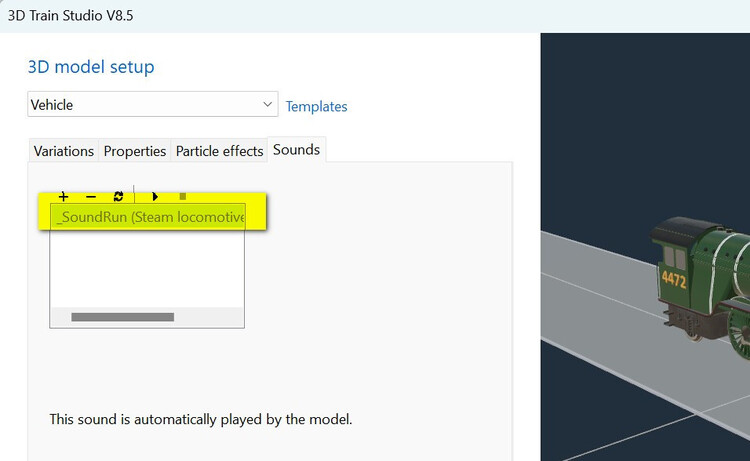Open the Vehicle model type dropdown
The height and width of the screenshot is (461, 750).
pos(153,104)
